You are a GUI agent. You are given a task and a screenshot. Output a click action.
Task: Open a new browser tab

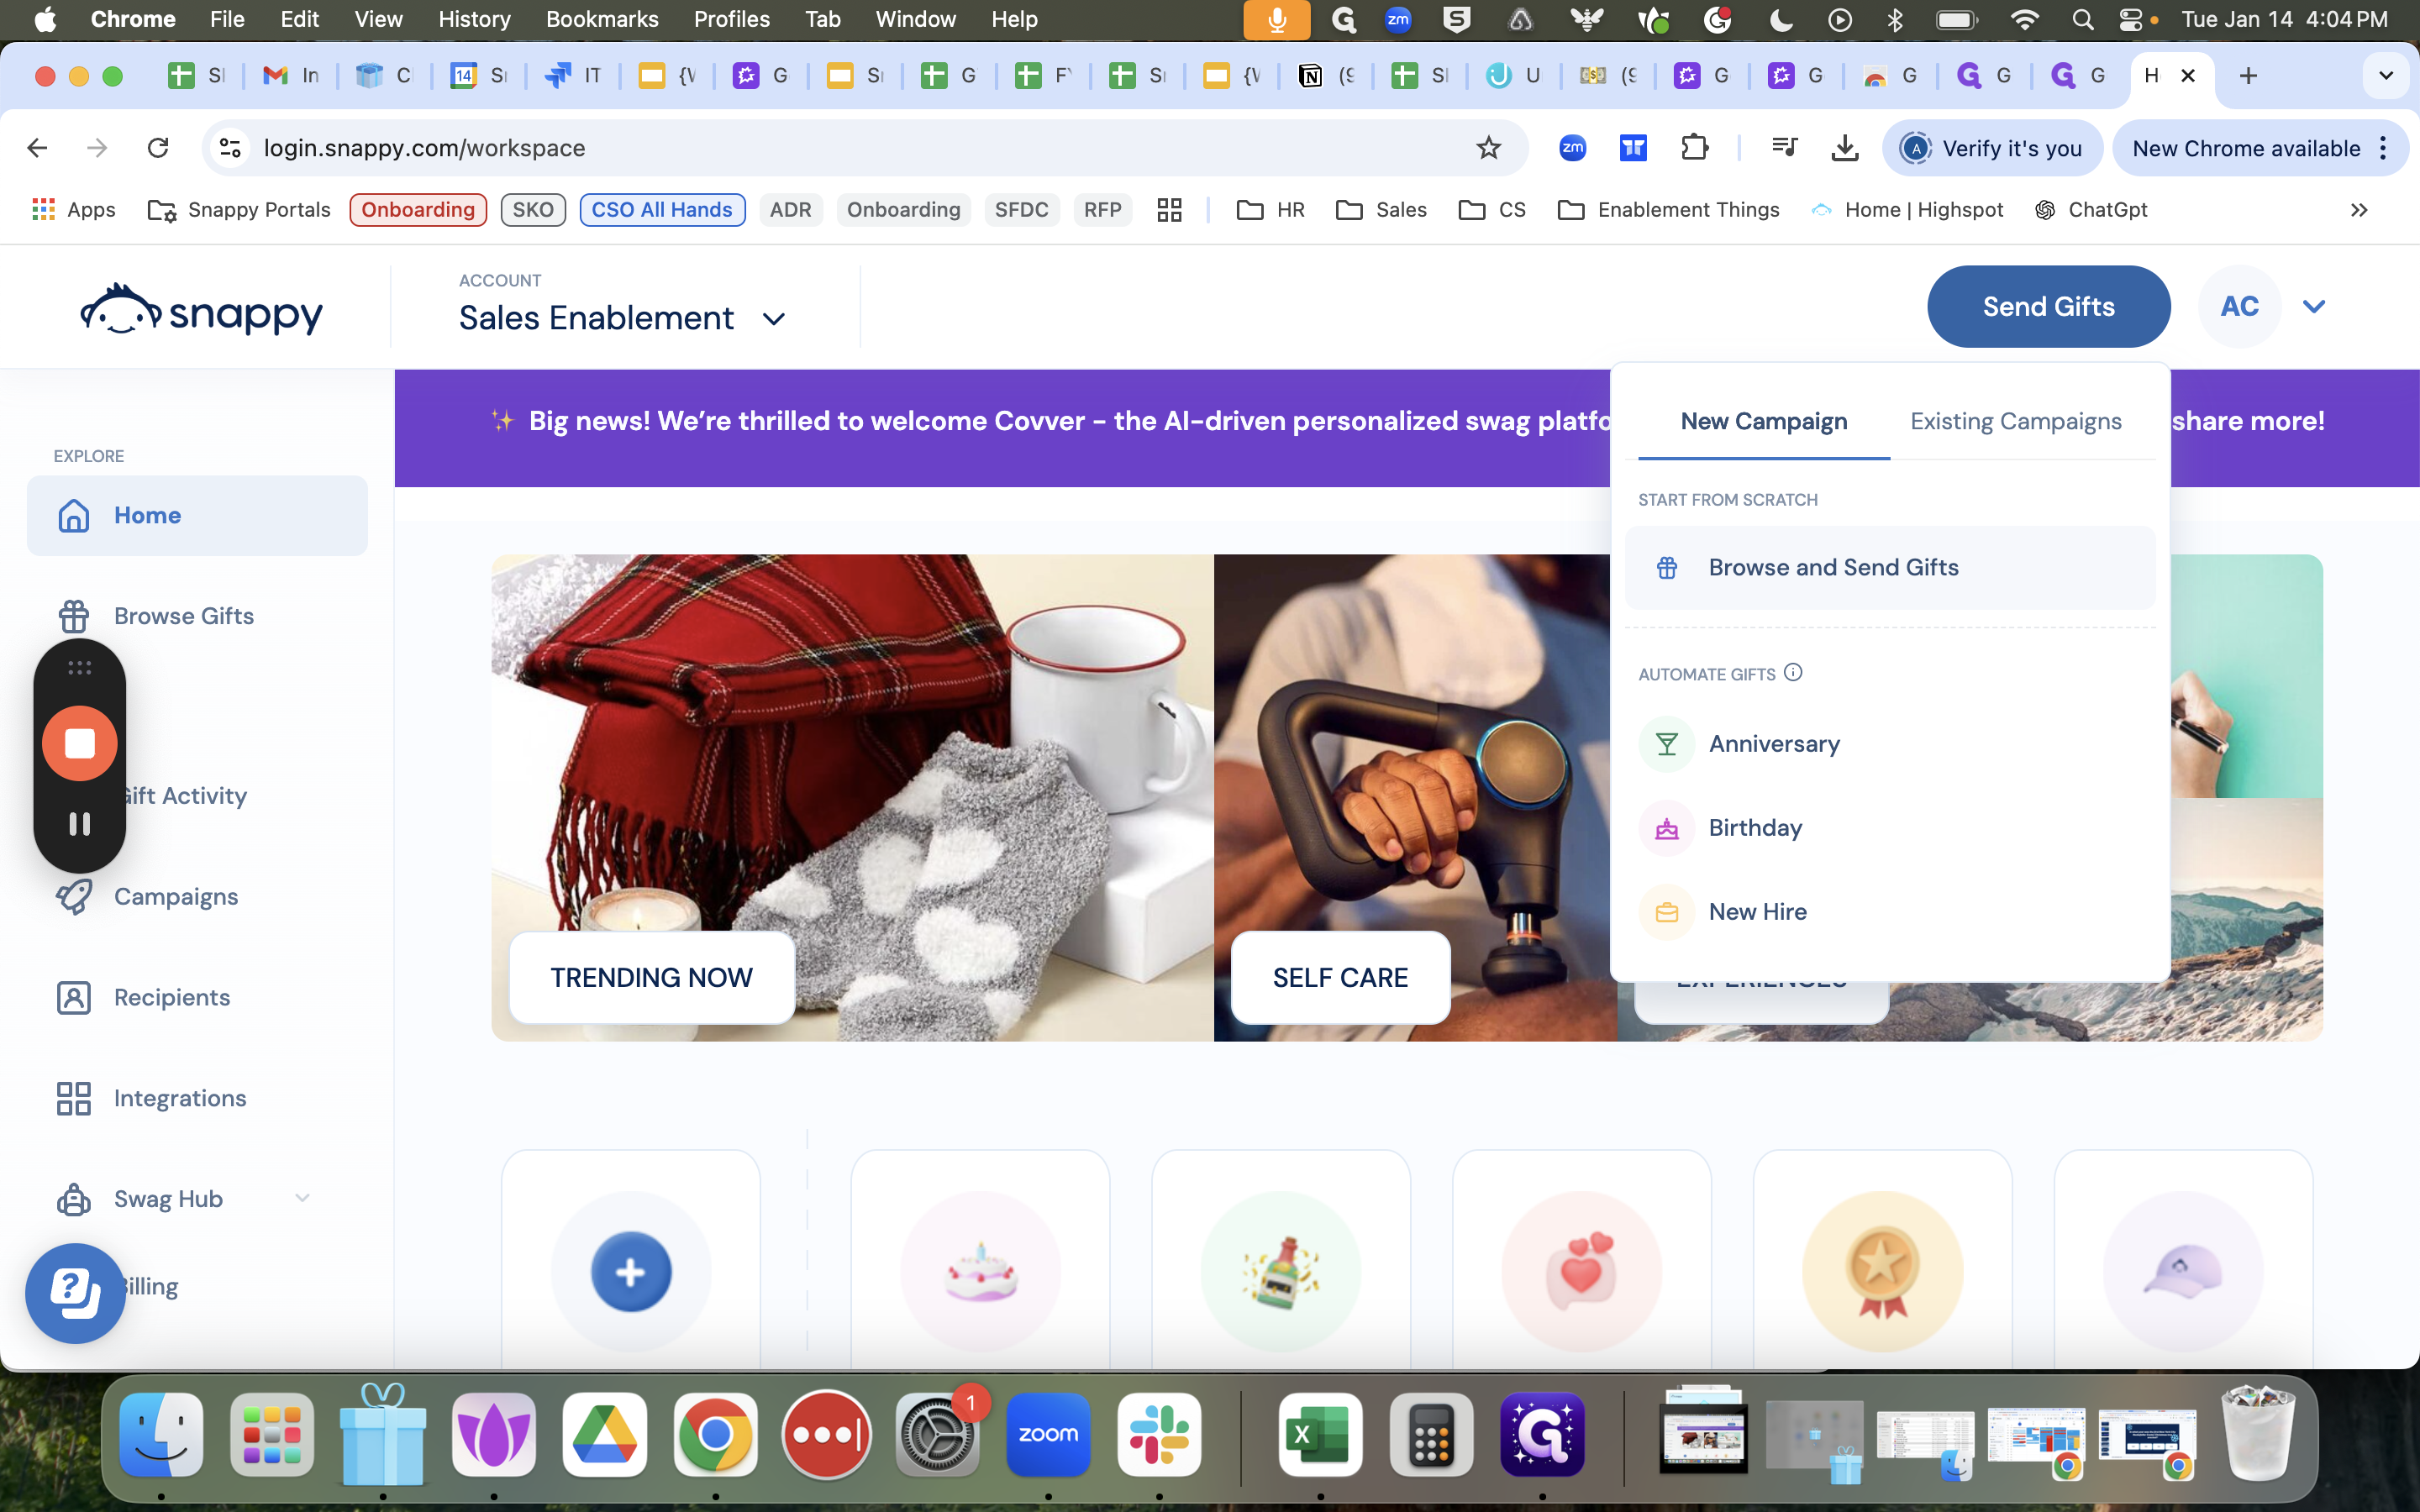(2249, 76)
